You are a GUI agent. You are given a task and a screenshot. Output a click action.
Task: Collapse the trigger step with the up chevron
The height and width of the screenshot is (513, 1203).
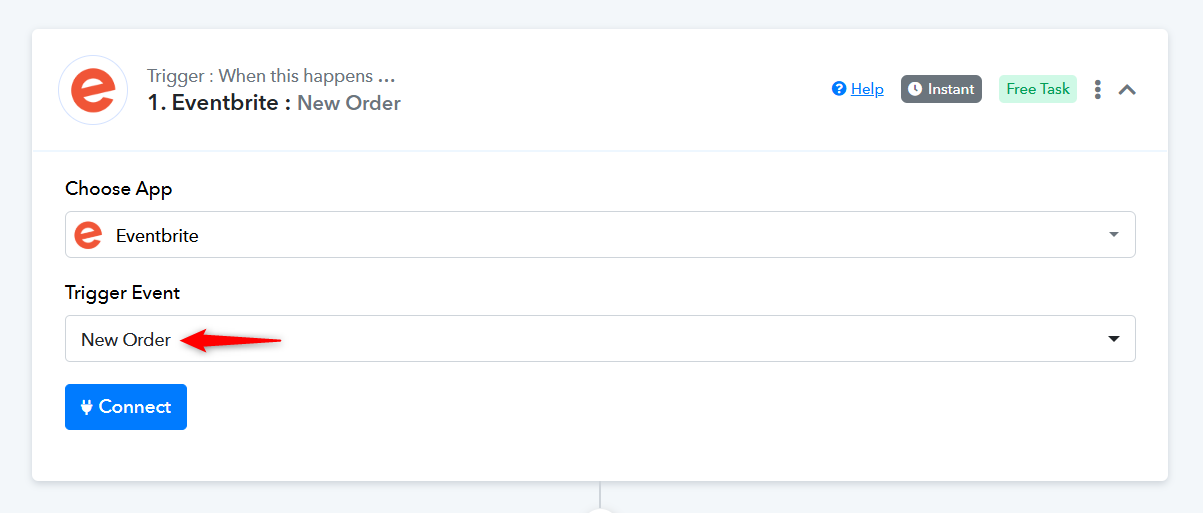(x=1127, y=90)
